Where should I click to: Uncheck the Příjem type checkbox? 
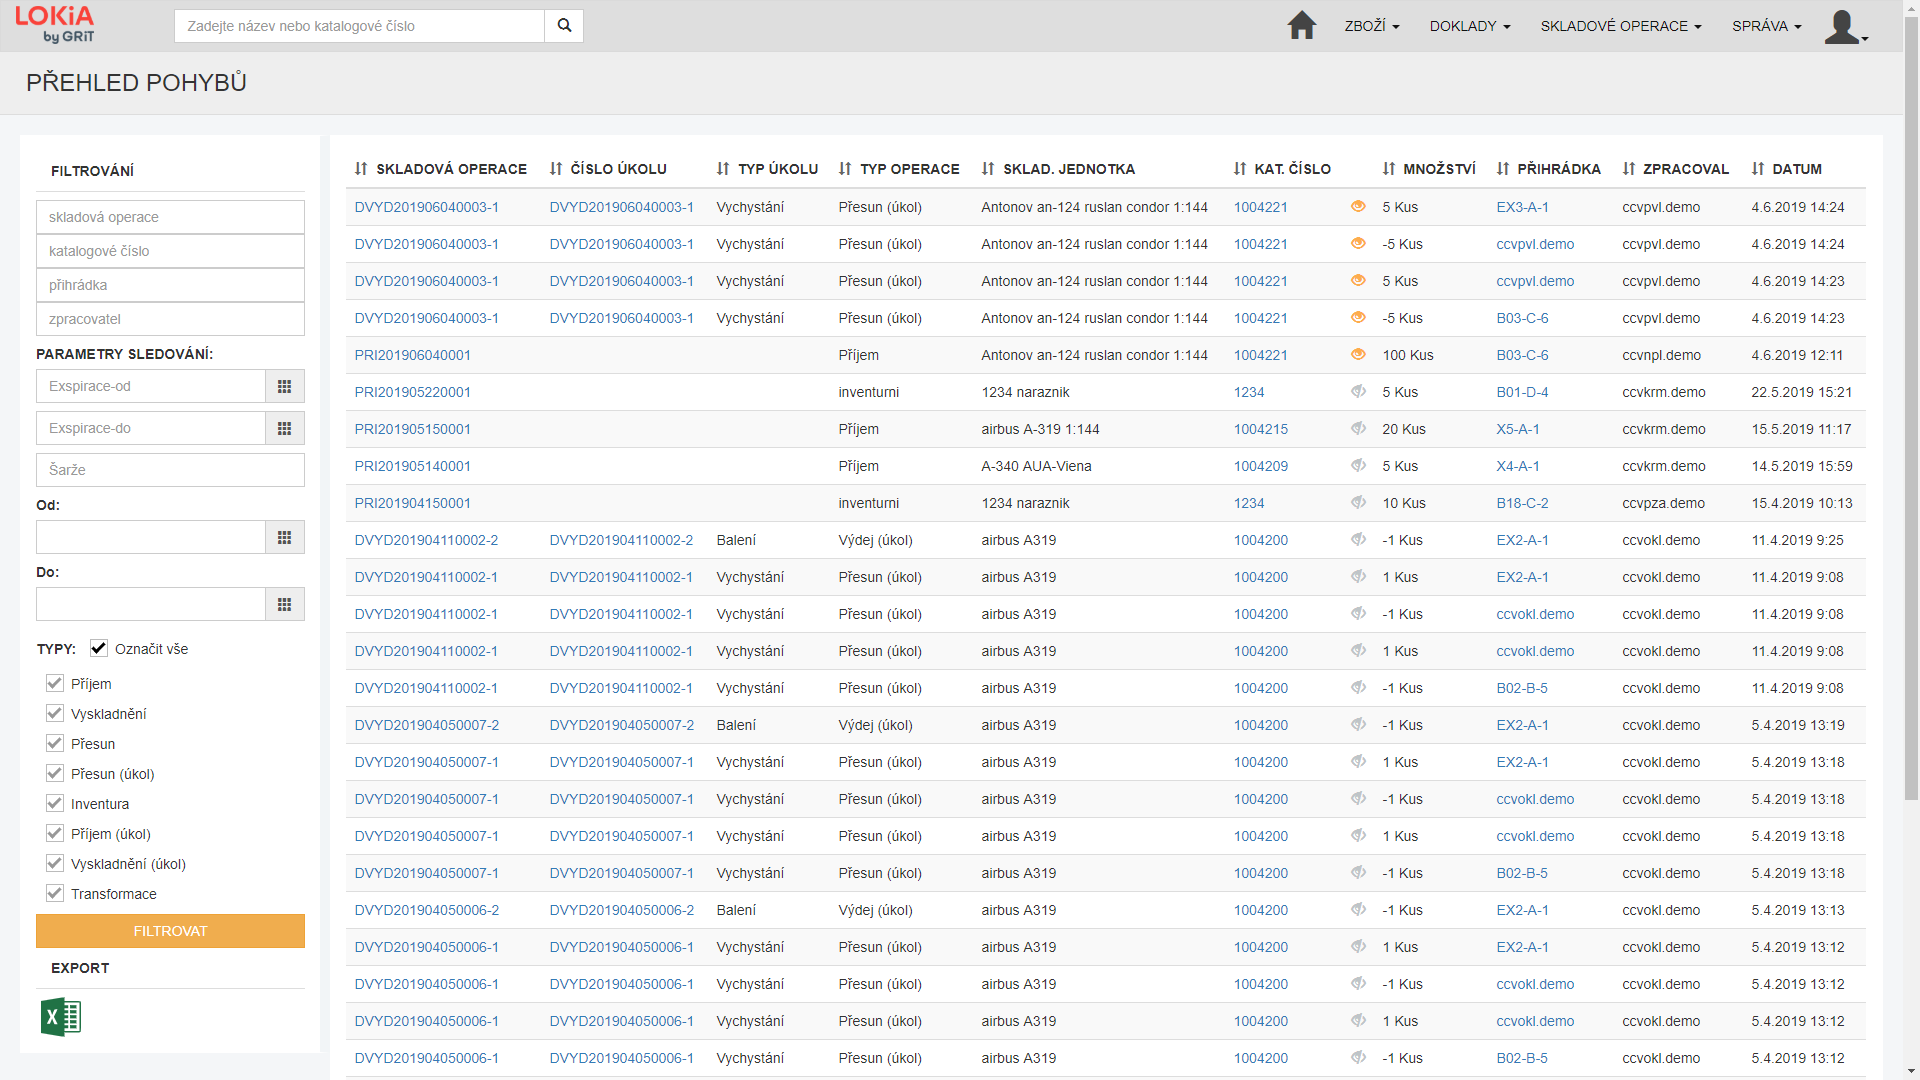pos(55,684)
